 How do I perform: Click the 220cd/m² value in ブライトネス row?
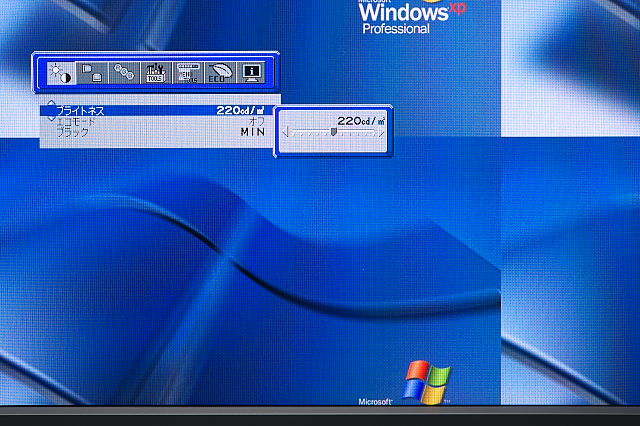(x=241, y=110)
